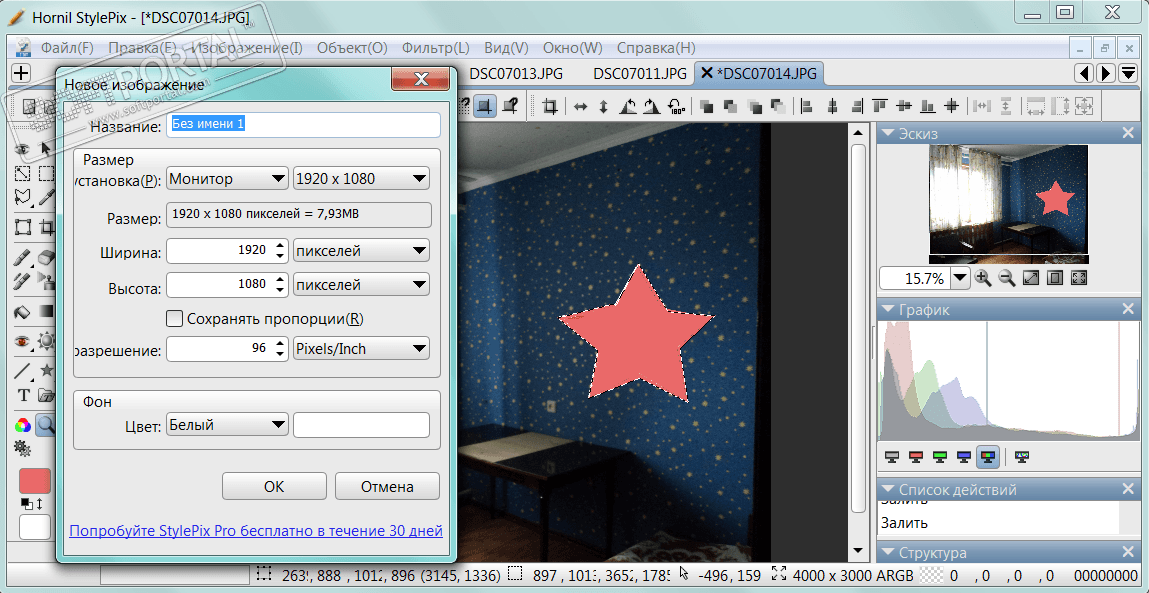Switch to DSC07011.JPG tab

coord(640,73)
